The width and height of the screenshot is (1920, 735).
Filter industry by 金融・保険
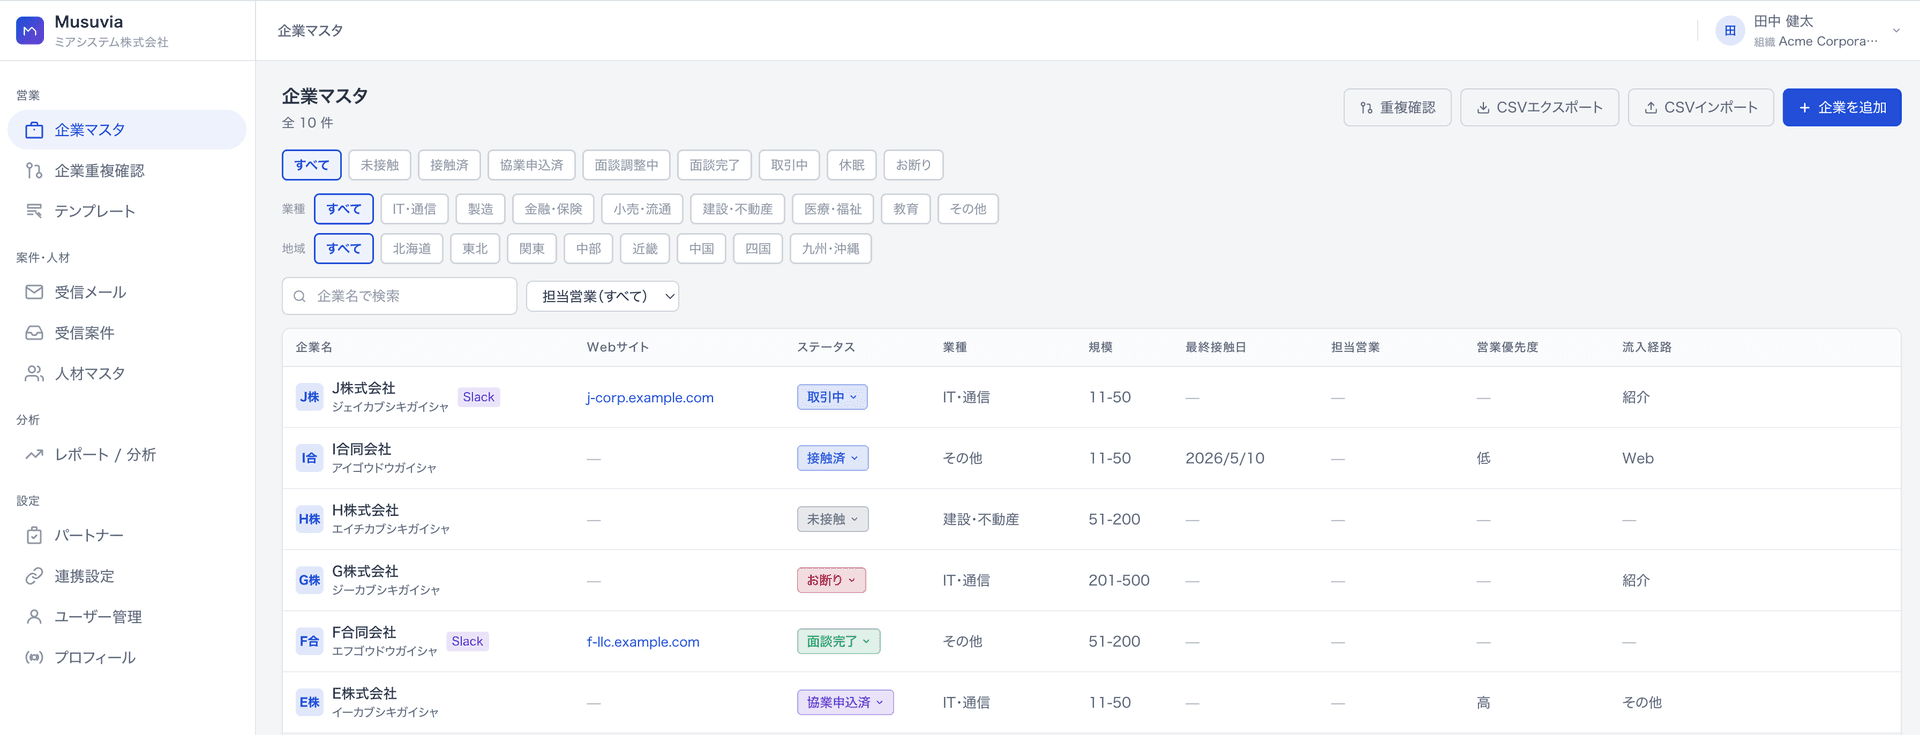[553, 209]
